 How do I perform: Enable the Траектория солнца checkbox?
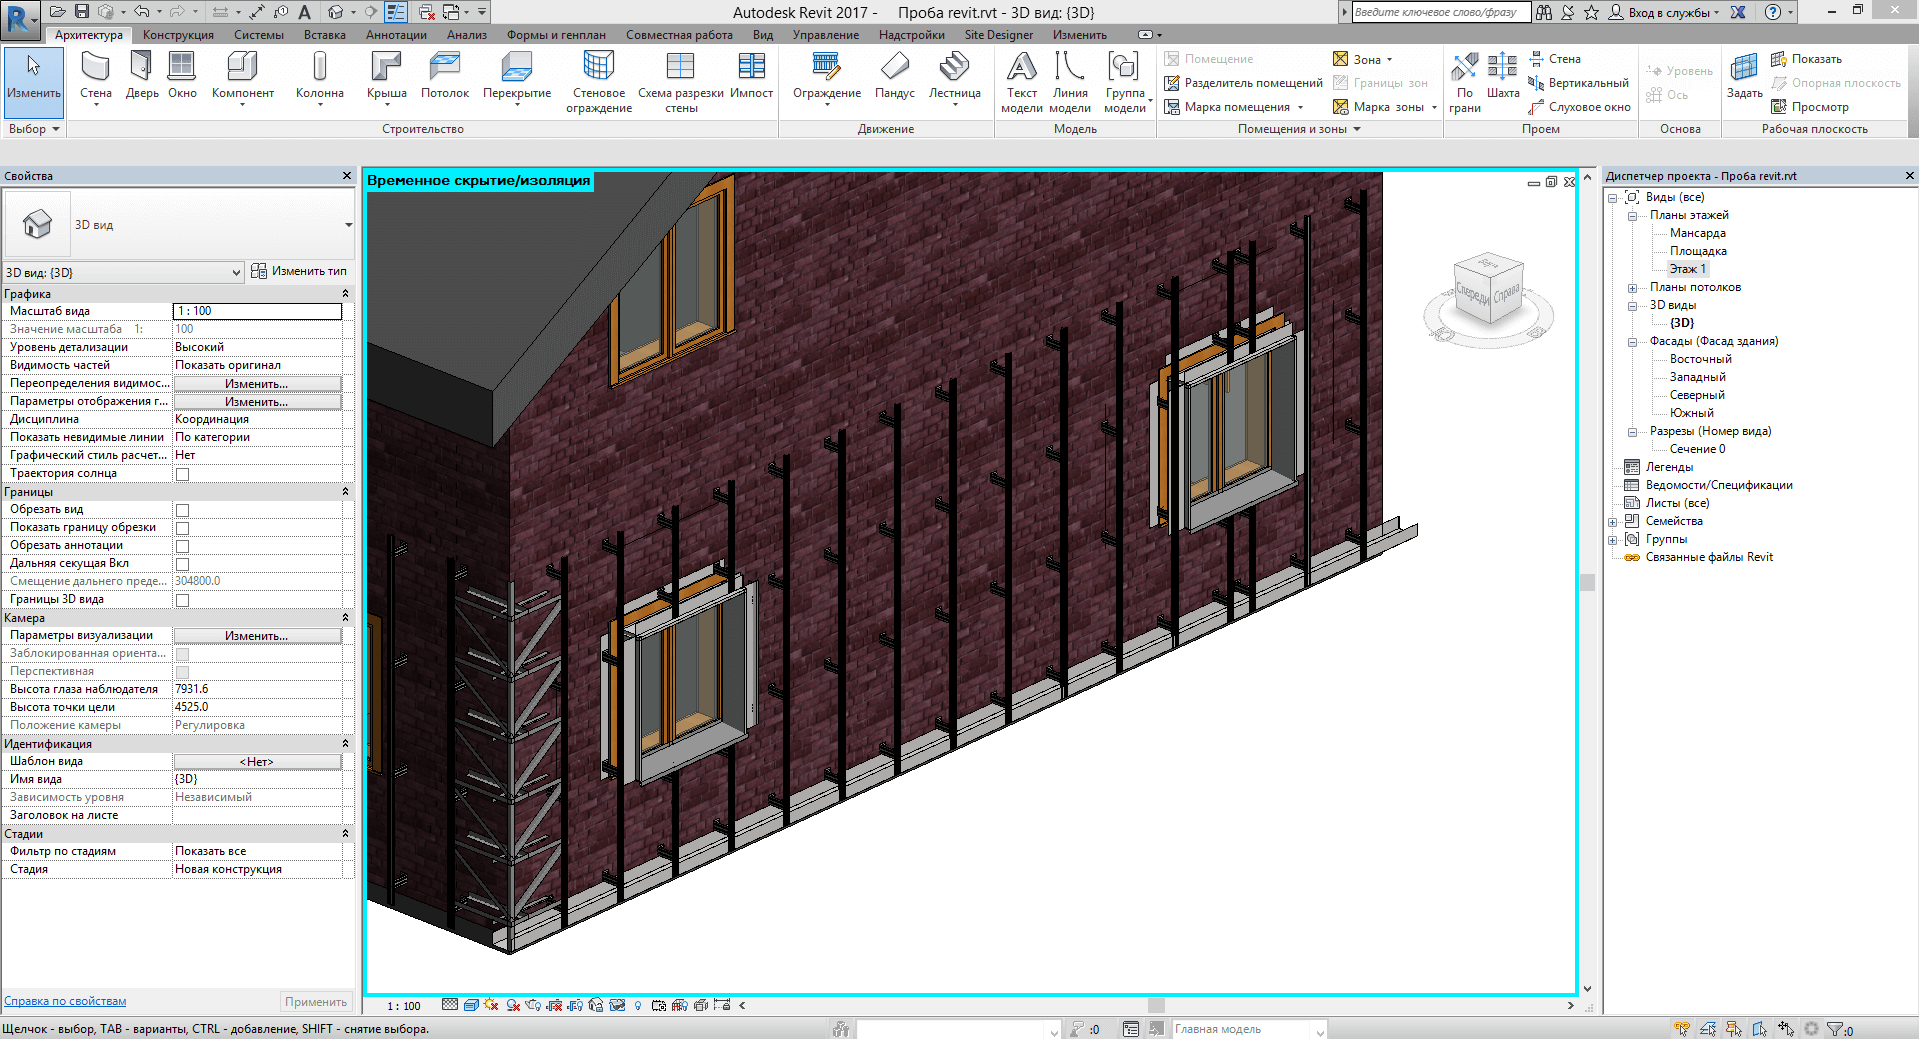click(x=182, y=474)
